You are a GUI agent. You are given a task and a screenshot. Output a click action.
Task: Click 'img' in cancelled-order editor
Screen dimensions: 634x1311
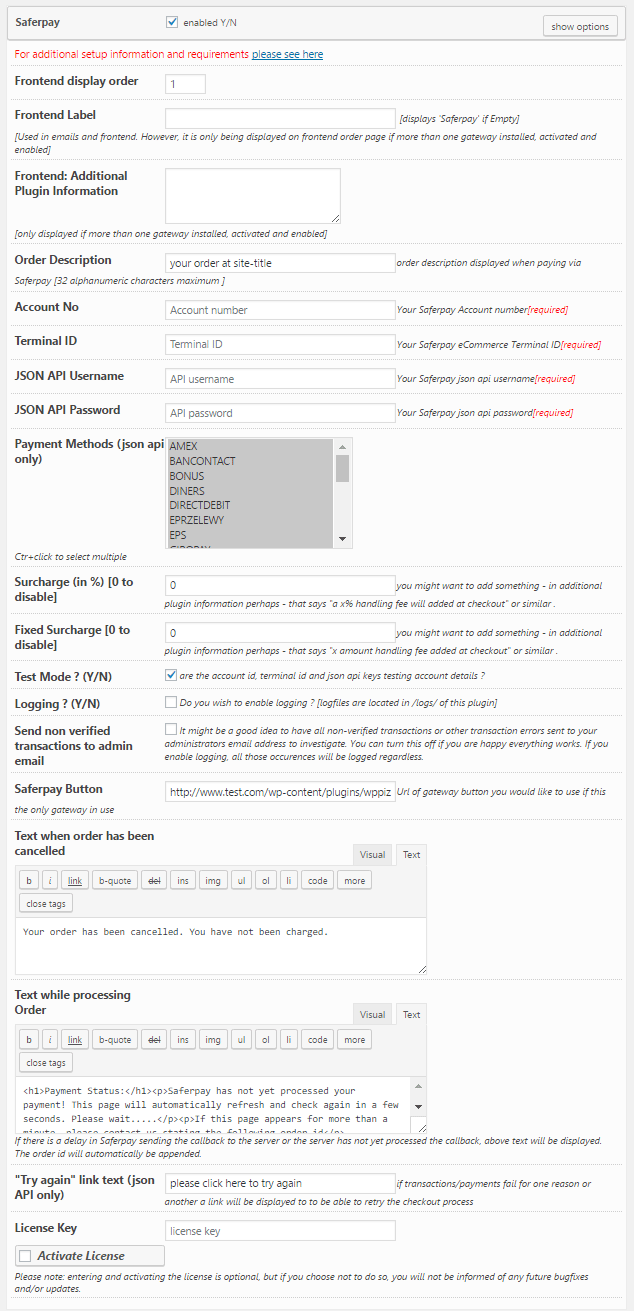(213, 880)
